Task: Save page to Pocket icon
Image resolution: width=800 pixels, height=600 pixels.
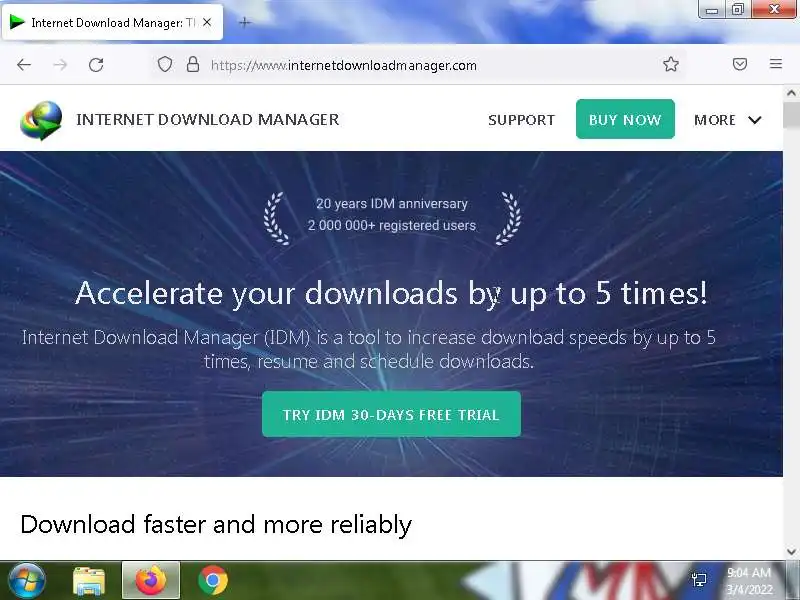Action: [740, 64]
